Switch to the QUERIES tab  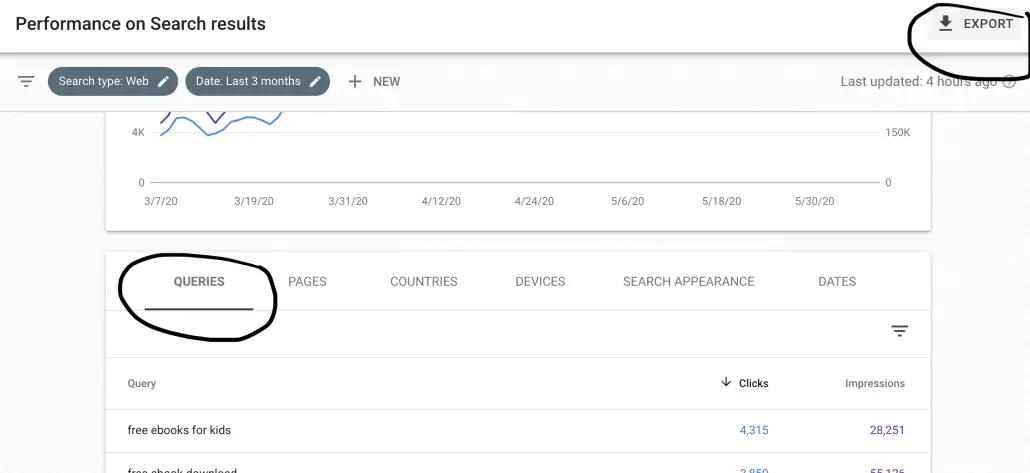click(x=199, y=282)
